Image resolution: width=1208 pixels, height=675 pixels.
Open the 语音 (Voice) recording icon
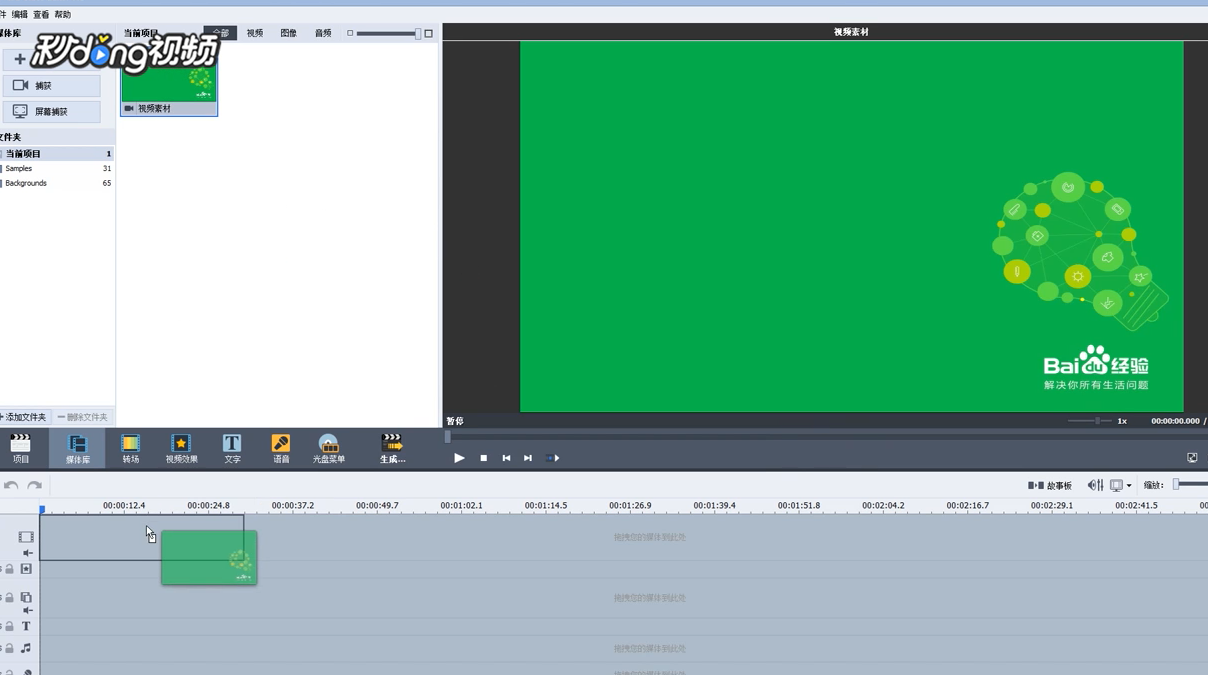click(x=281, y=448)
